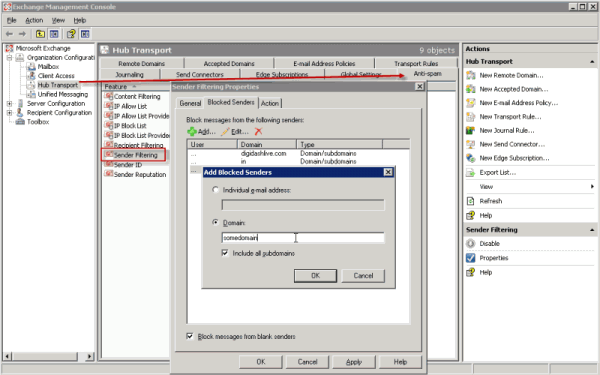Click the Domain column header
Image resolution: width=600 pixels, height=375 pixels.
(267, 145)
